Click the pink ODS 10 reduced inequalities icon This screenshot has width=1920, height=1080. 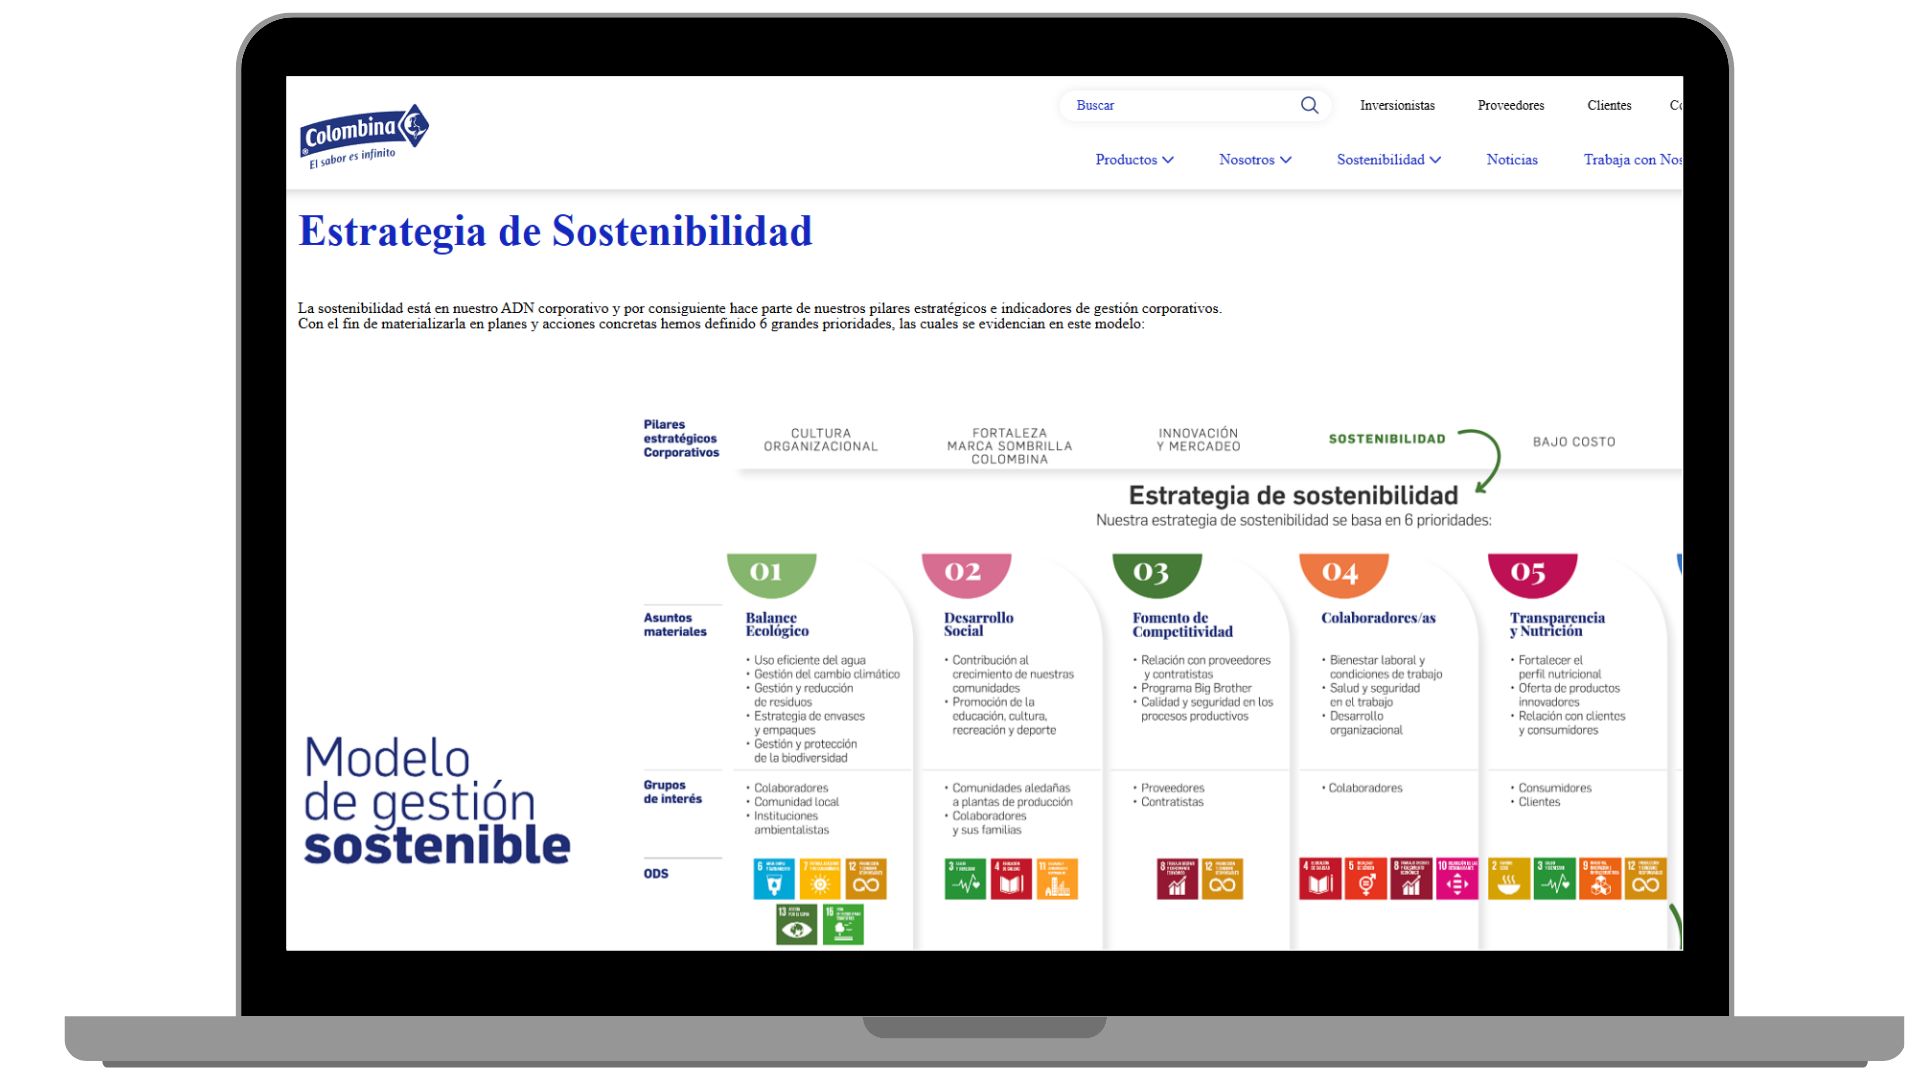pyautogui.click(x=1456, y=879)
